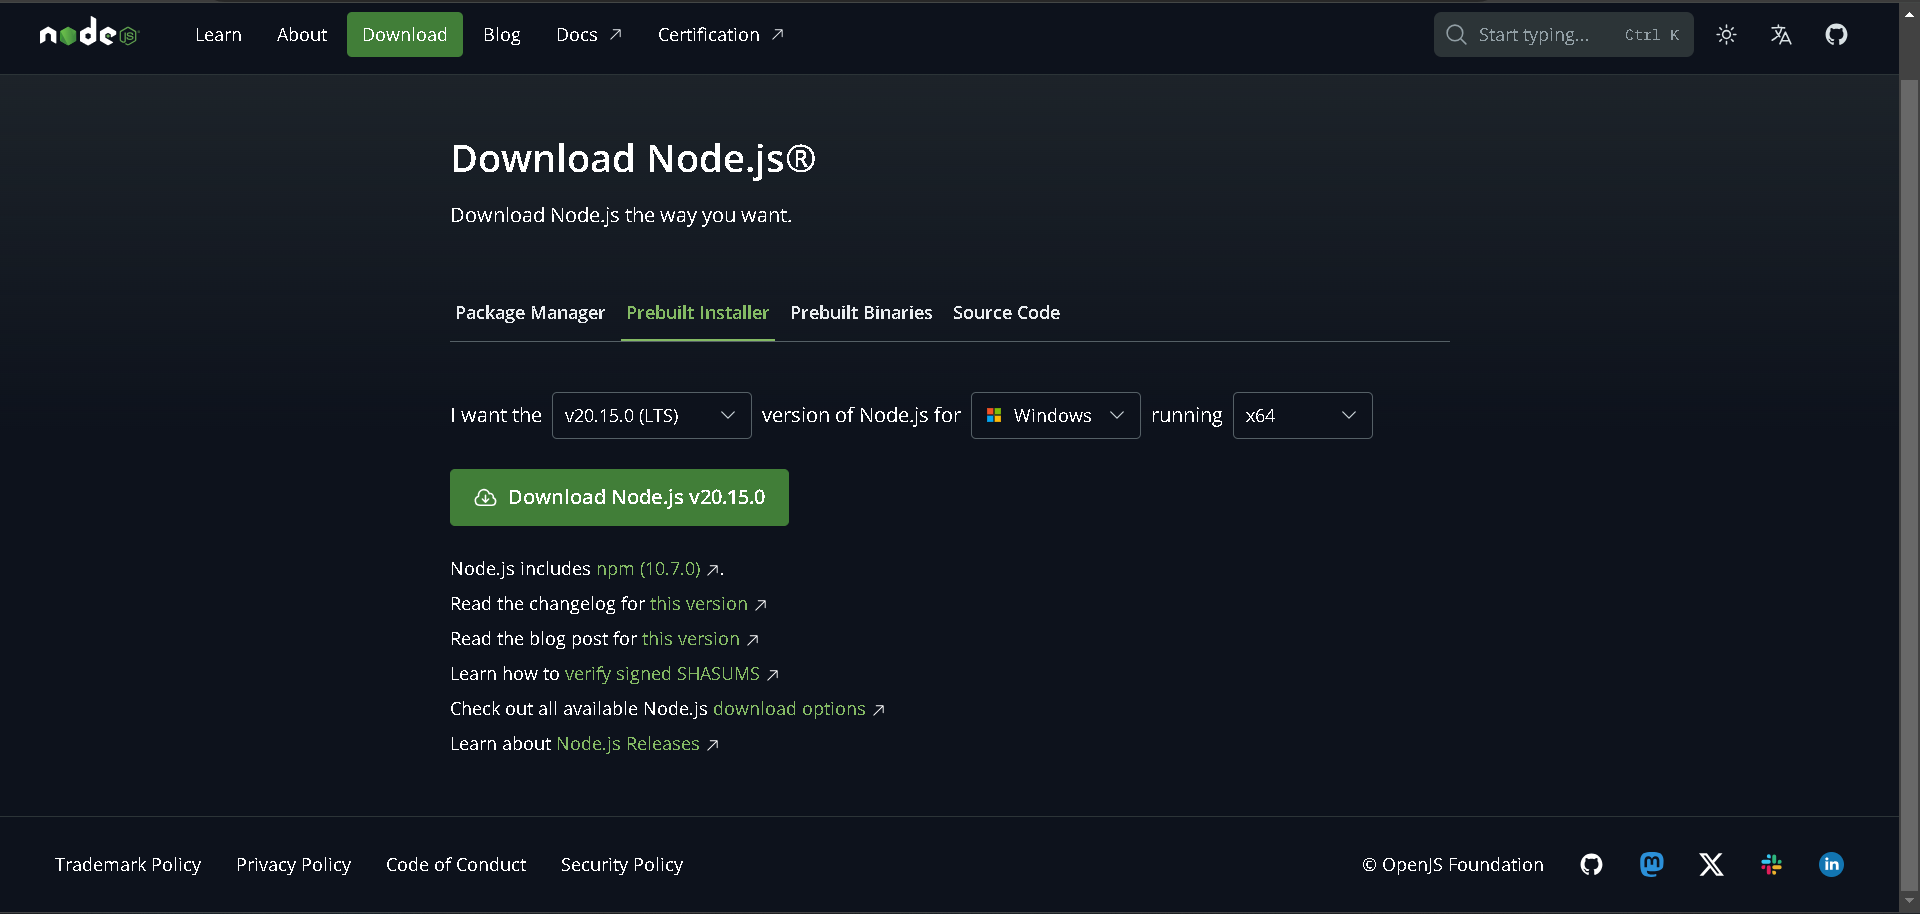Click the Node.js logo in header
1920x914 pixels.
click(88, 34)
